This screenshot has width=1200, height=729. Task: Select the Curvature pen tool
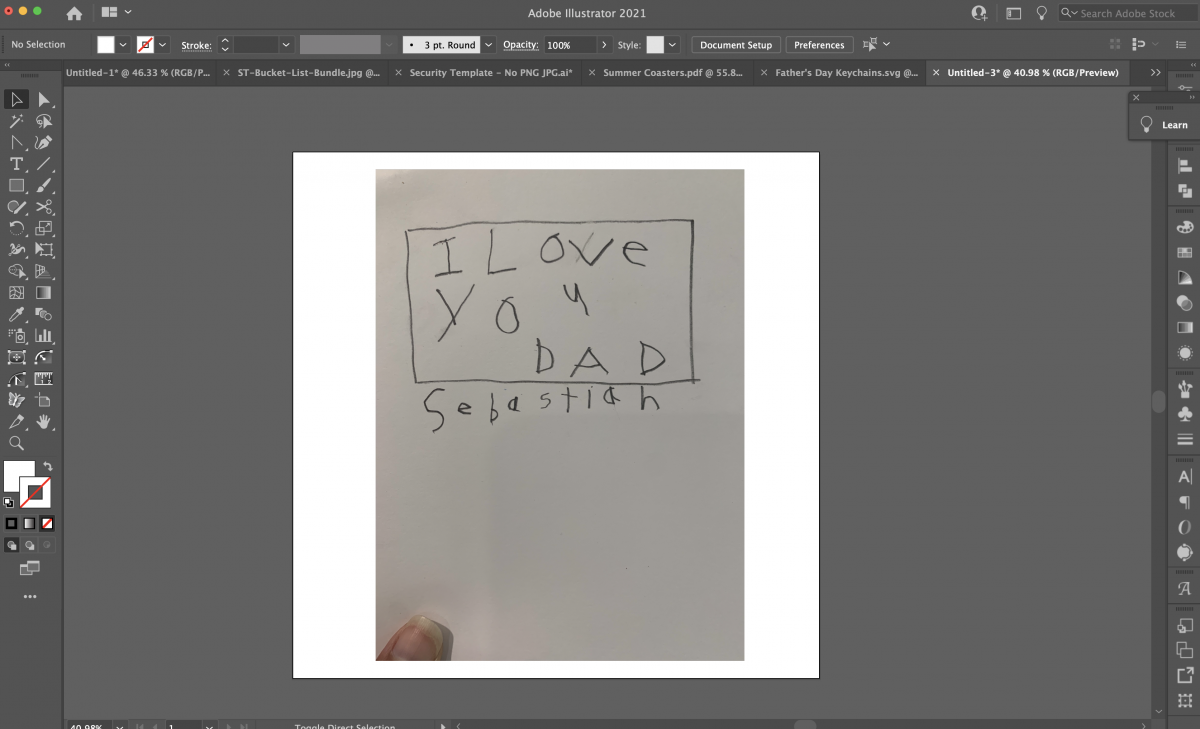point(44,143)
